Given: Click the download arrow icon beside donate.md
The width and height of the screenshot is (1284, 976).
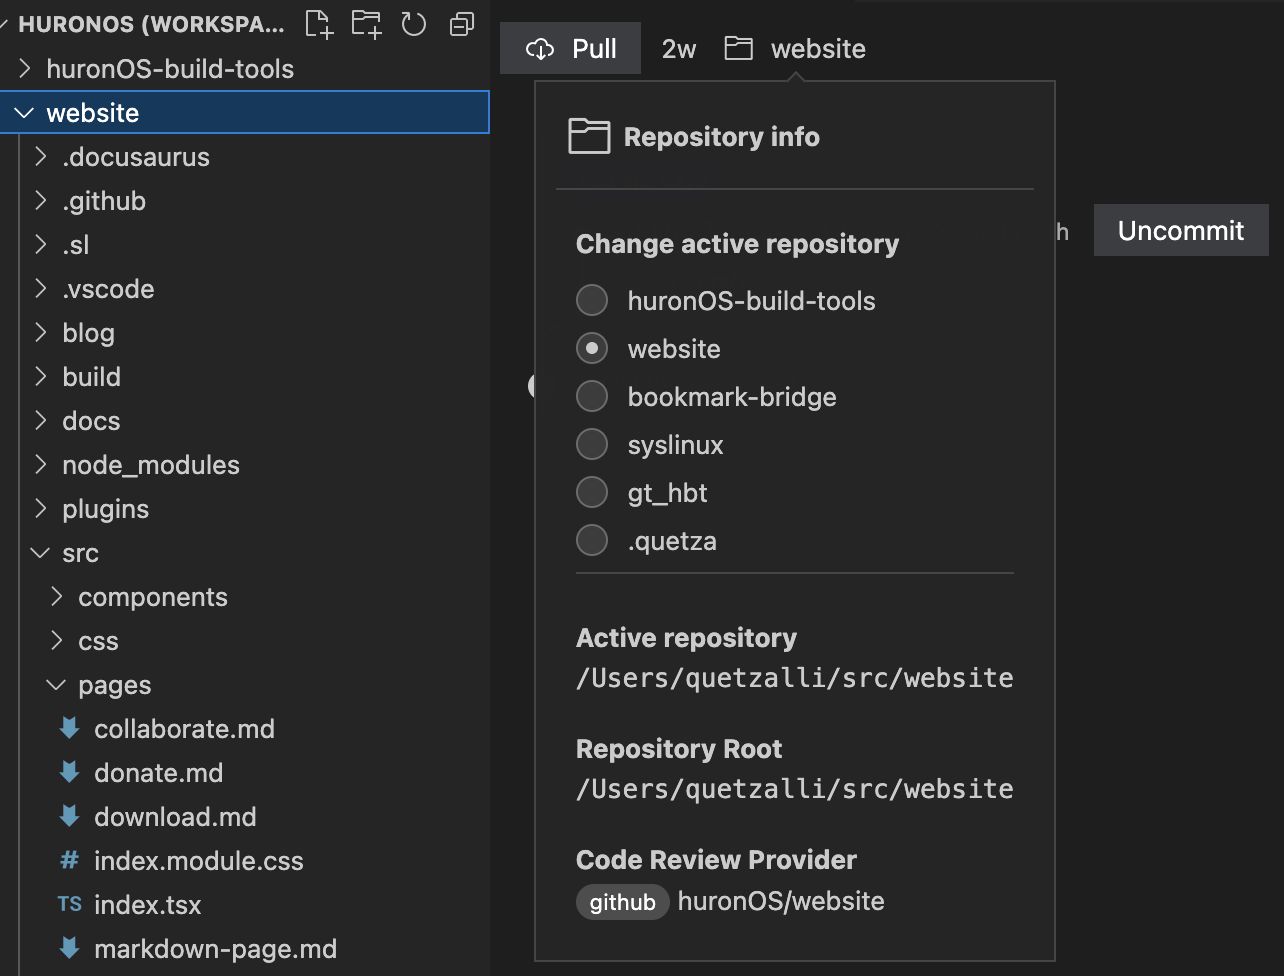Looking at the screenshot, I should click(69, 772).
